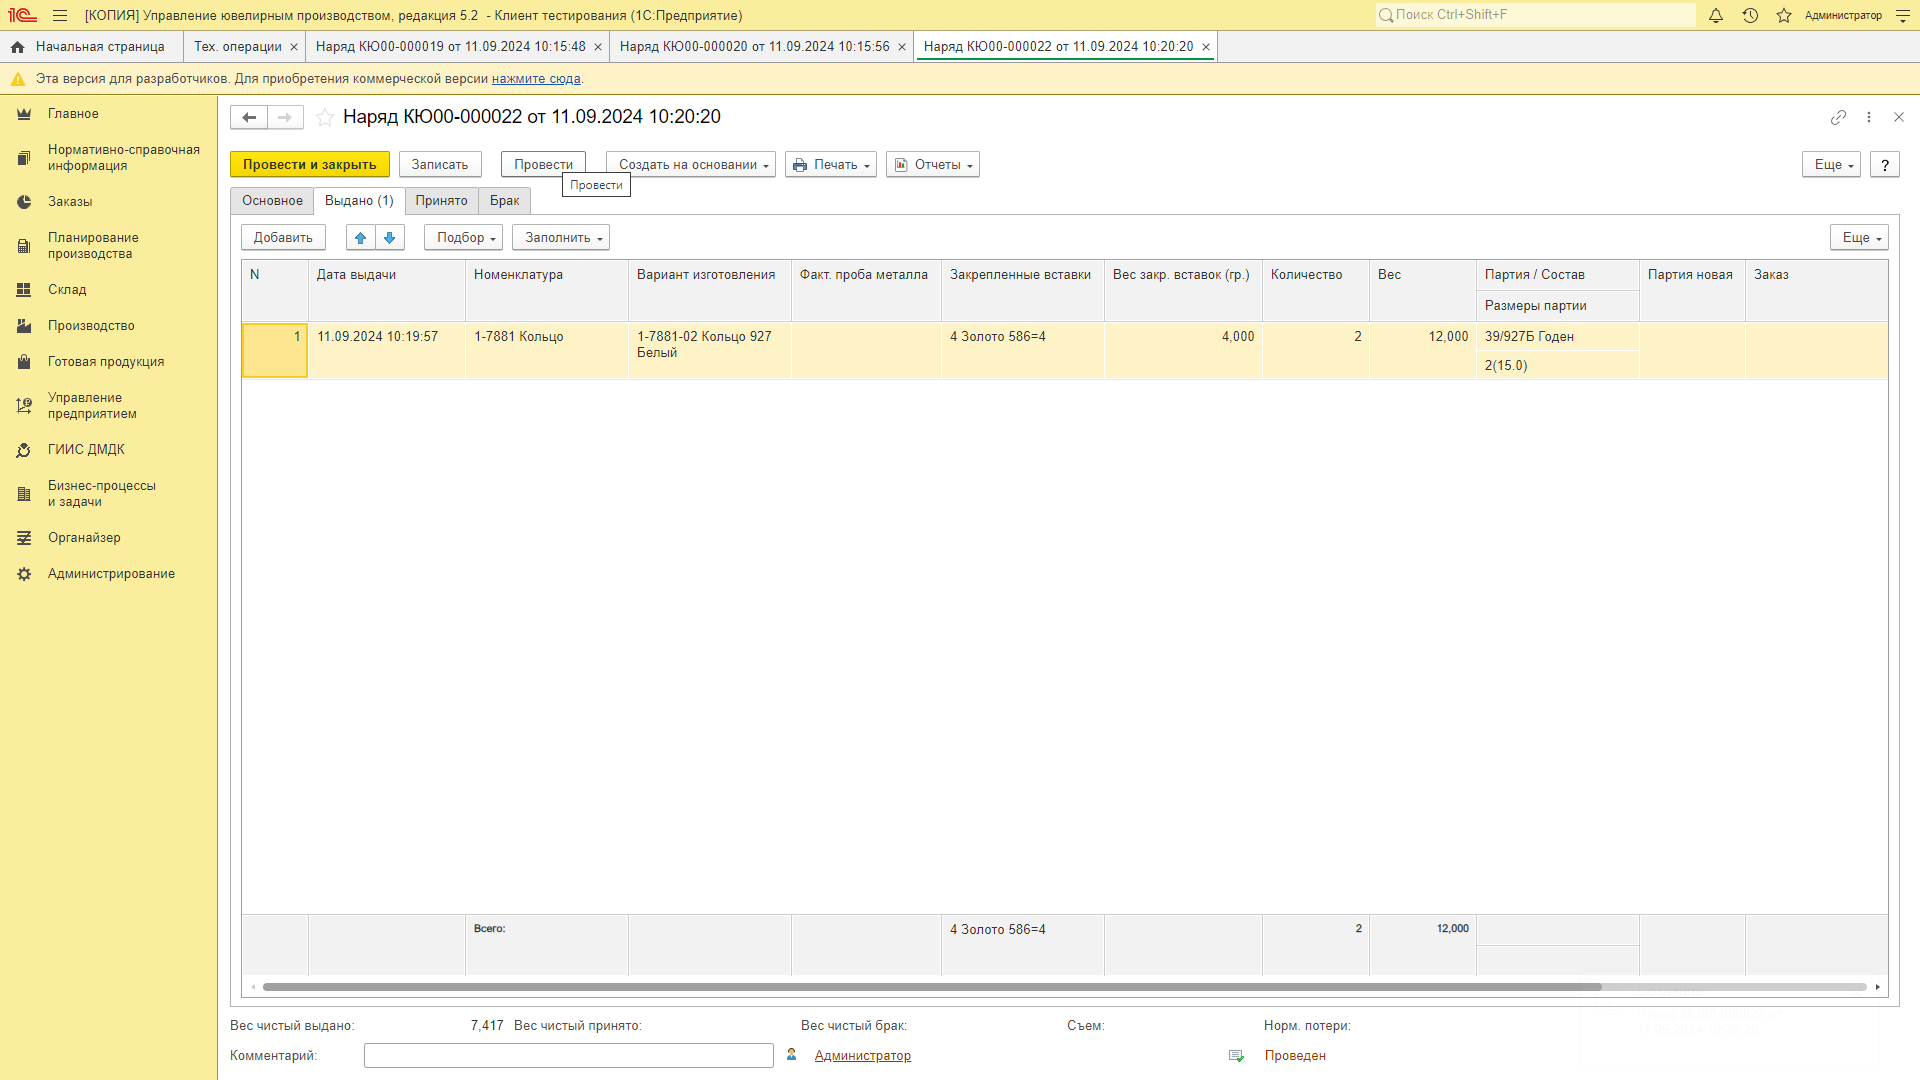This screenshot has height=1080, width=1920.
Task: Go forward with the right arrow button
Action: (x=285, y=117)
